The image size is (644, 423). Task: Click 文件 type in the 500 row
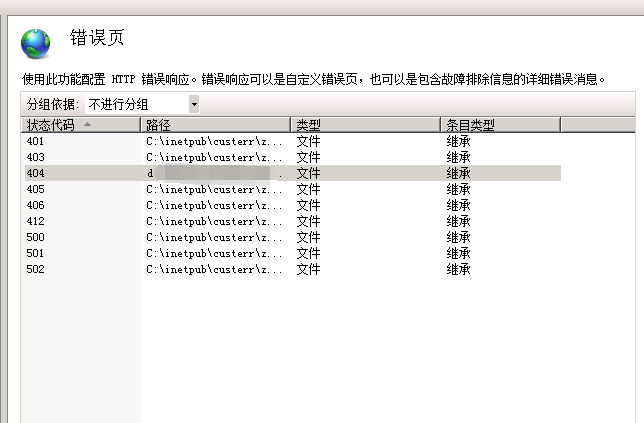pos(308,237)
